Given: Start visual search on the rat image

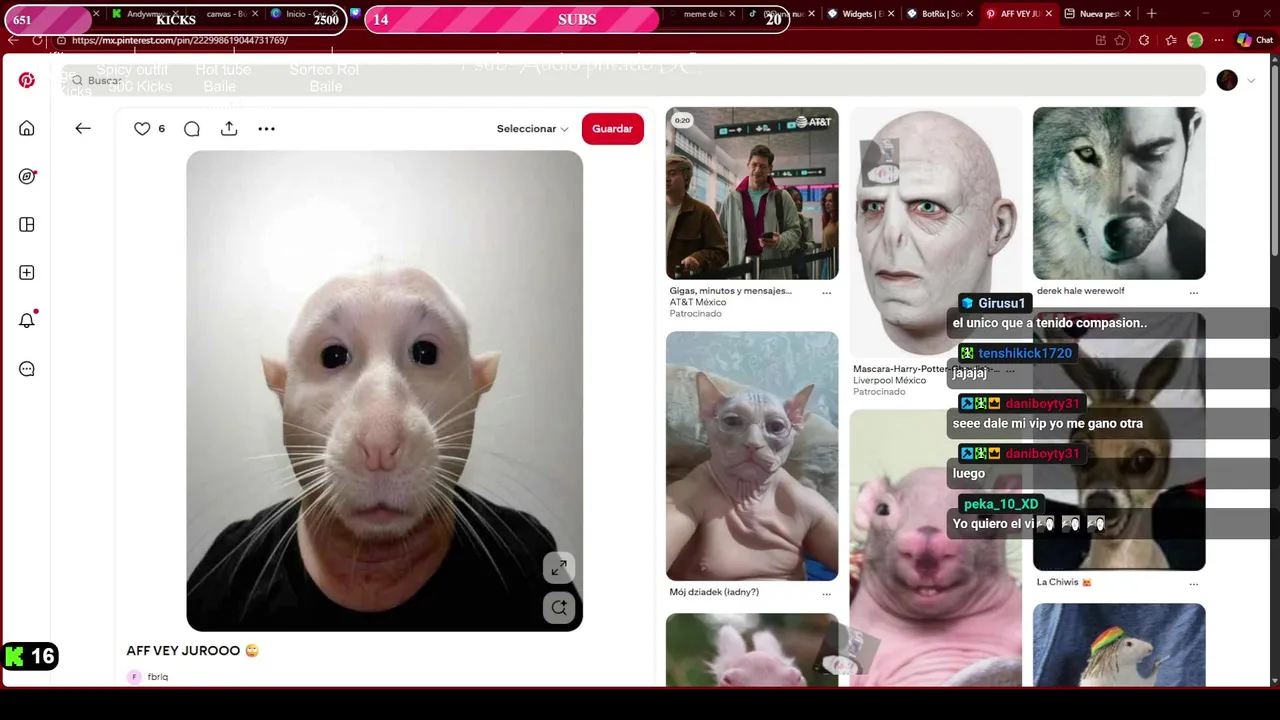Looking at the screenshot, I should click(559, 607).
